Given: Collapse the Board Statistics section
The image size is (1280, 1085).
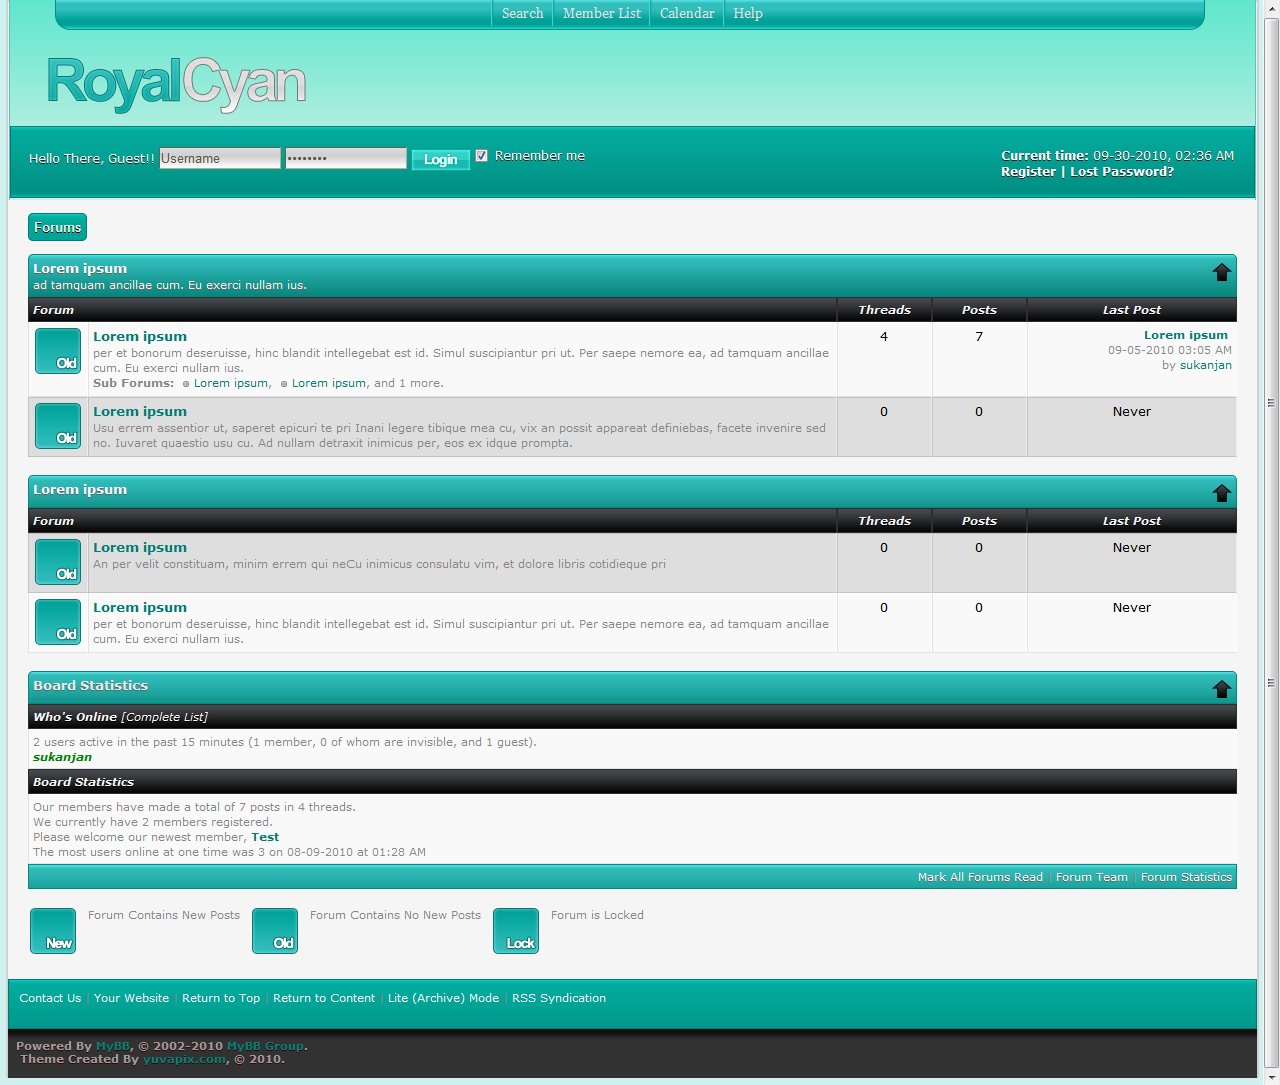Looking at the screenshot, I should tap(1221, 689).
